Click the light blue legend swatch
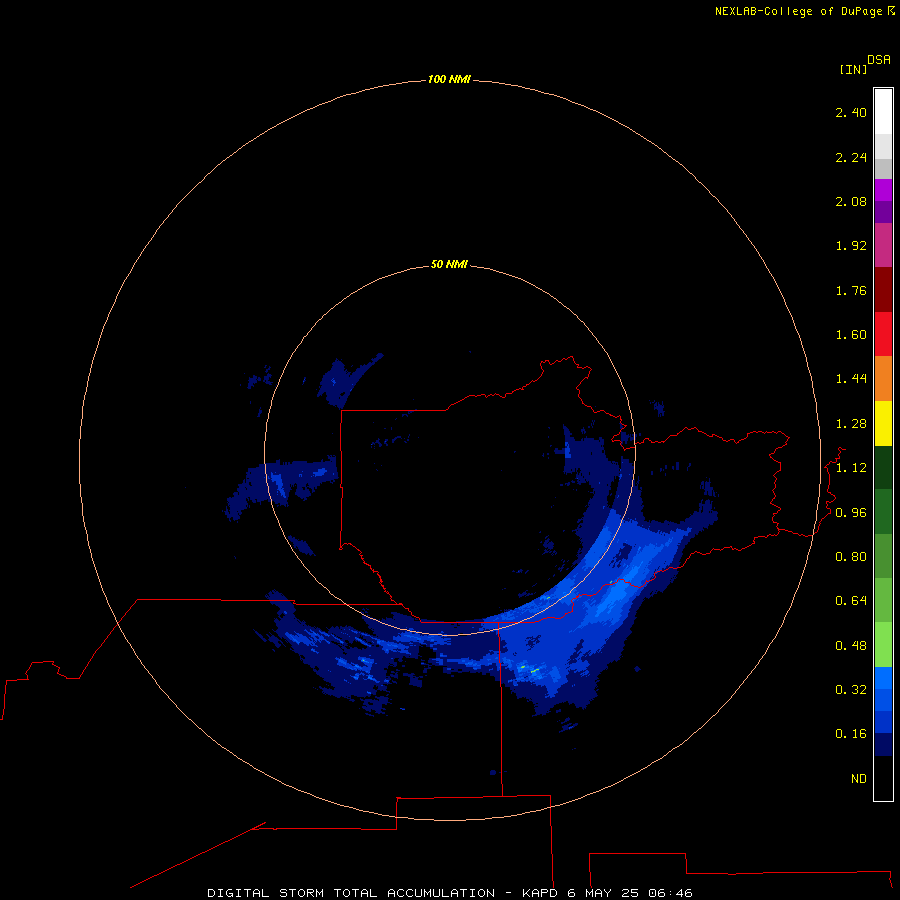900x900 pixels. click(x=883, y=678)
